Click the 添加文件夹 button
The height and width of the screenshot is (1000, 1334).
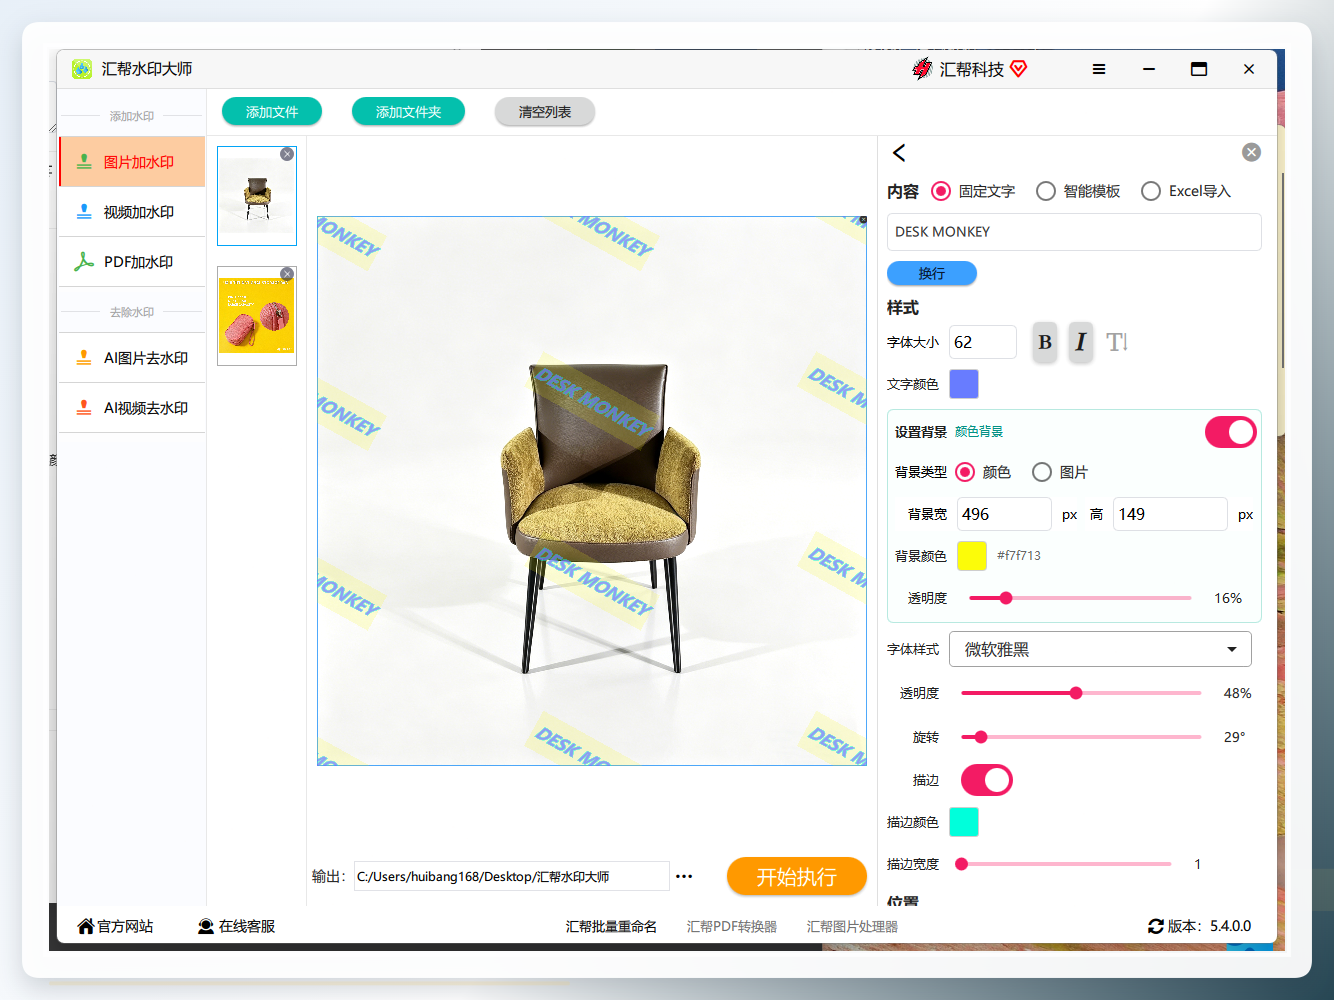click(408, 112)
